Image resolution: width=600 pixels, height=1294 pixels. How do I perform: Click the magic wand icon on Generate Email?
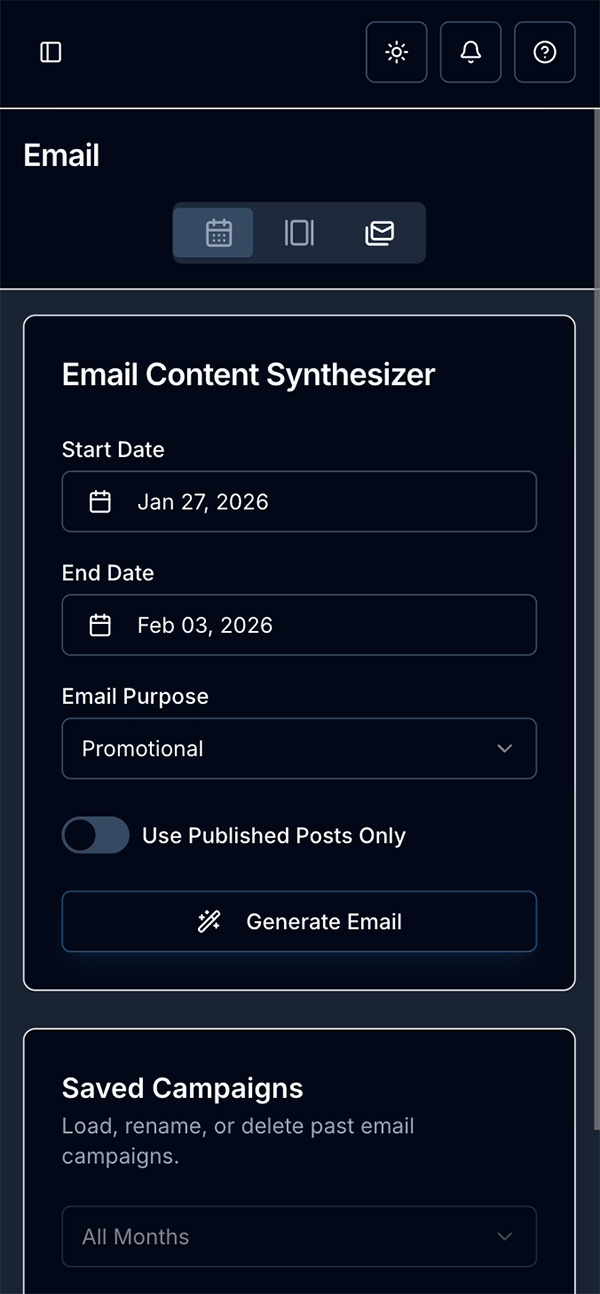coord(209,921)
